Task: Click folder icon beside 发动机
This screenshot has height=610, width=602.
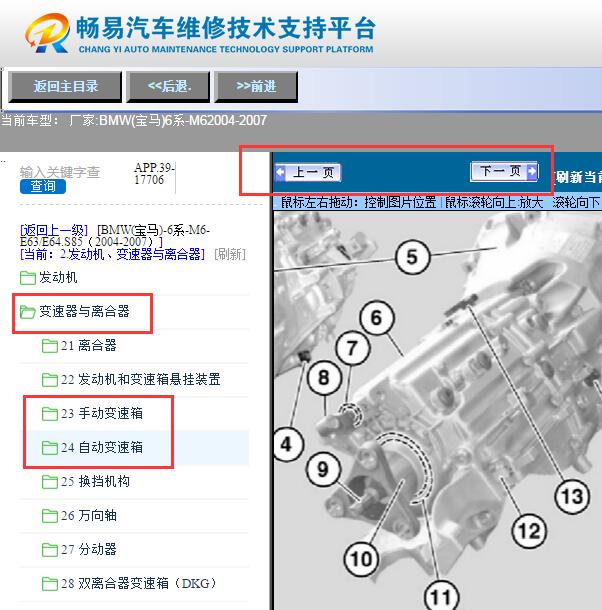Action: pos(28,278)
